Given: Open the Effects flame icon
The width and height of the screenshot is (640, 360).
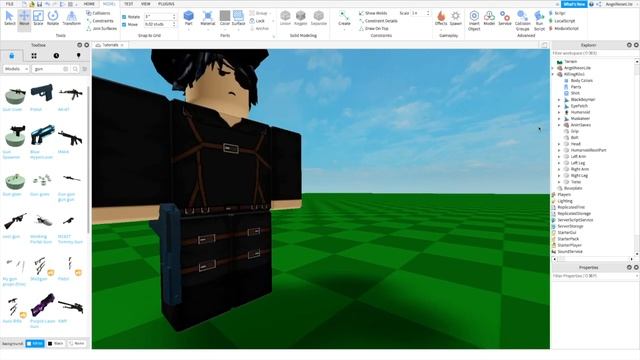Looking at the screenshot, I should 441,18.
